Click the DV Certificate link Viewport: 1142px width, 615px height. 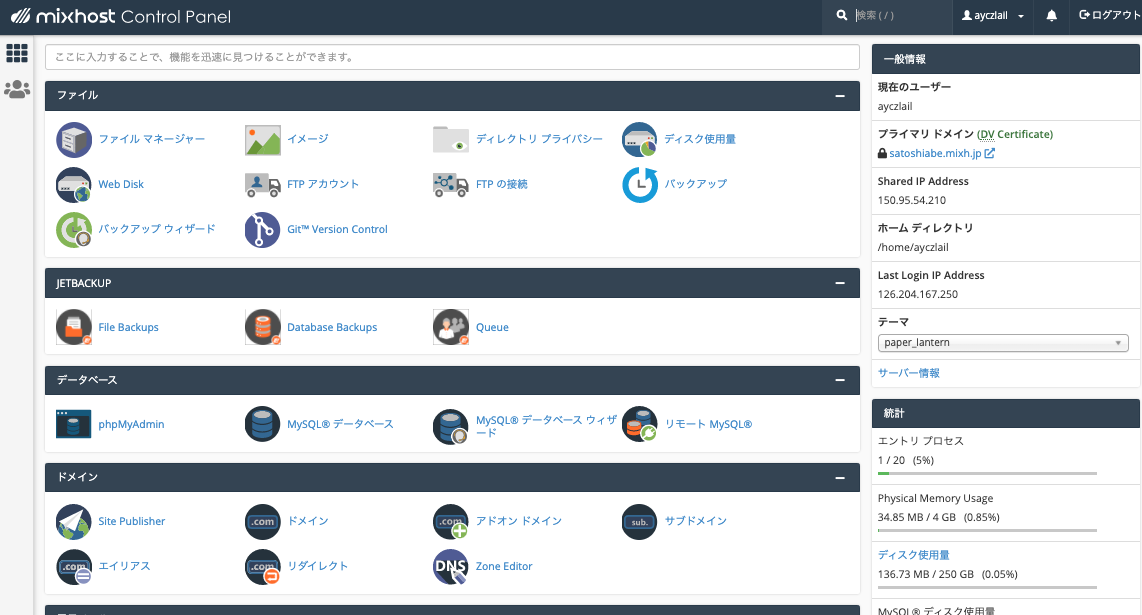pos(1015,134)
